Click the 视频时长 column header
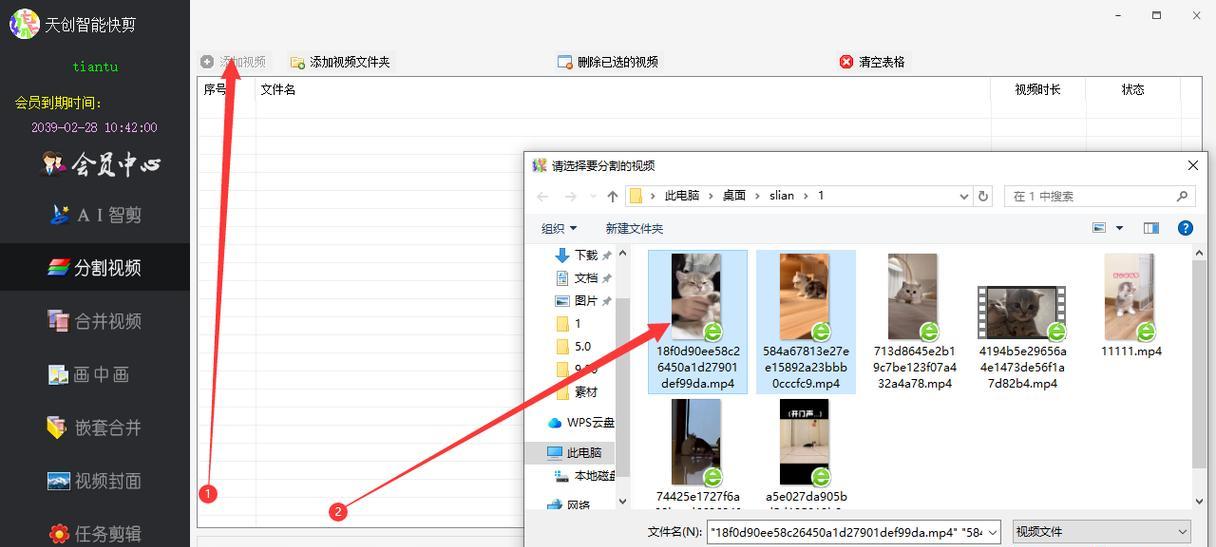This screenshot has height=547, width=1216. (x=1037, y=90)
